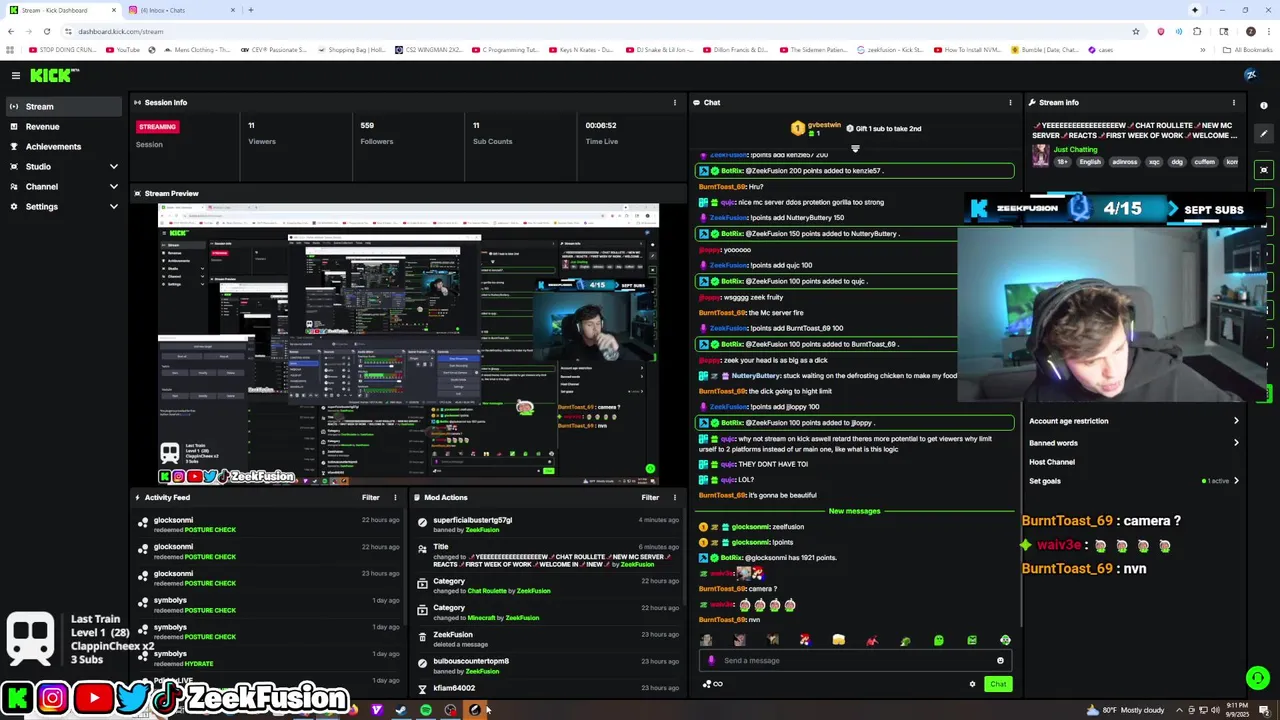Bookmark this page with star icon

point(1135,31)
